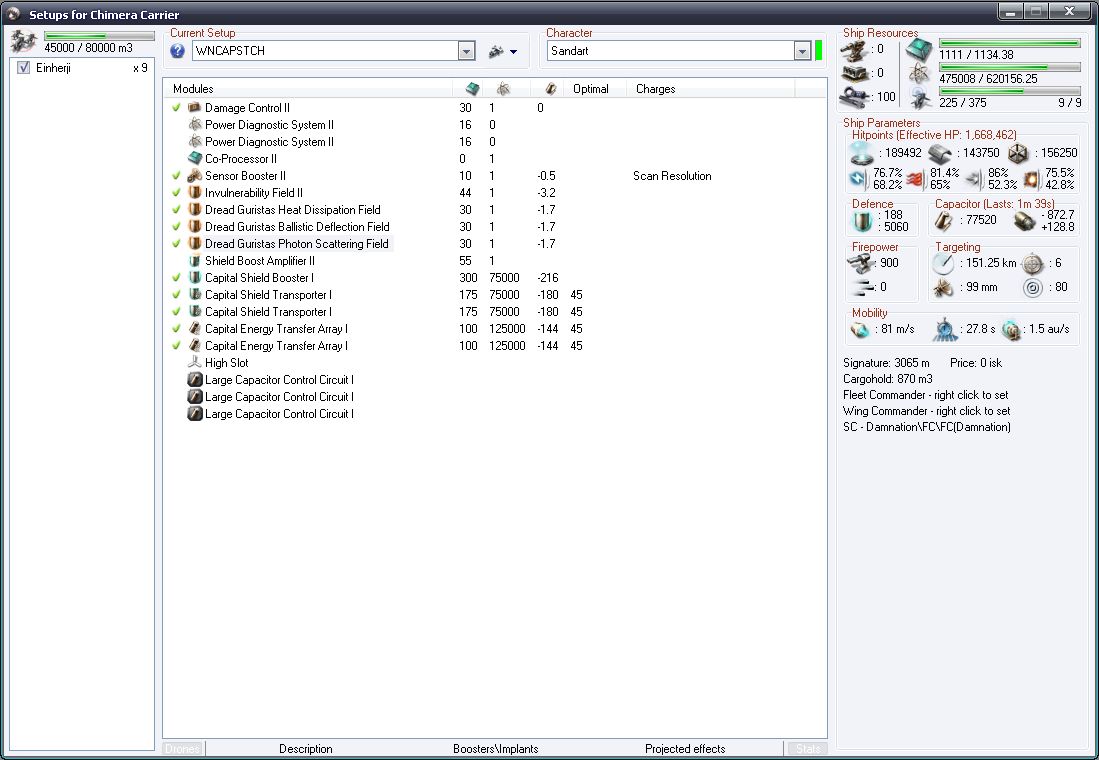The image size is (1099, 760).
Task: Toggle first Capital Energy Transfer Array I checkmark
Action: click(x=176, y=328)
